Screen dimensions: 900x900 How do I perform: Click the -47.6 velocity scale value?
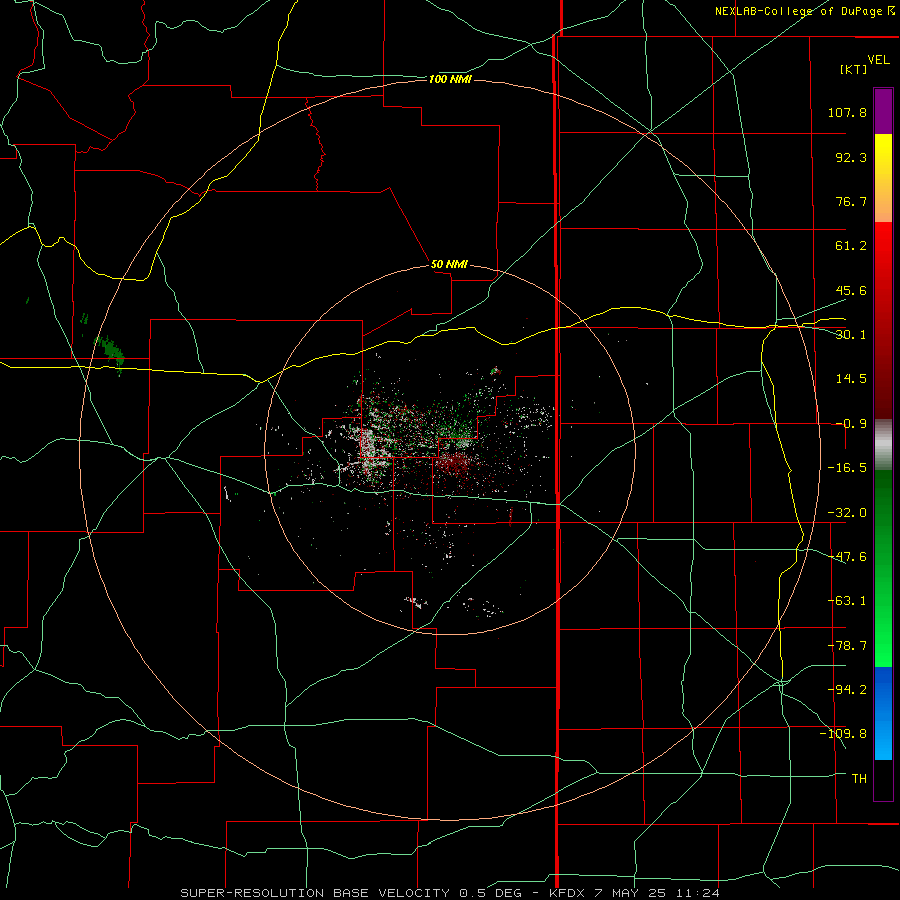pyautogui.click(x=847, y=557)
